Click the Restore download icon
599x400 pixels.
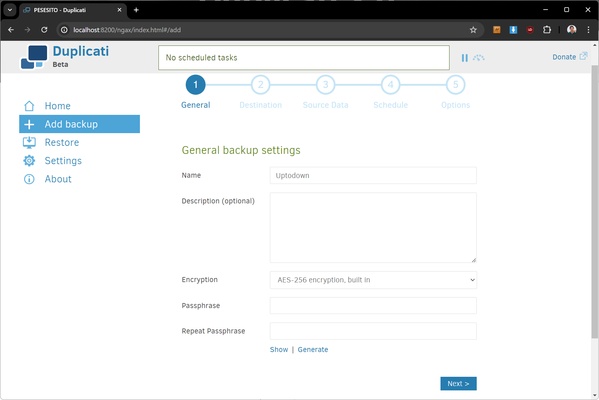pos(29,143)
